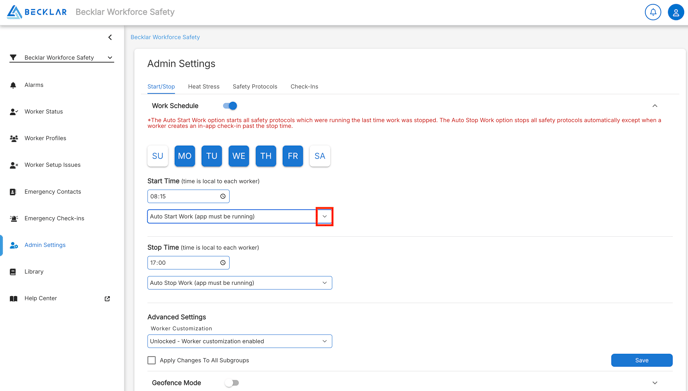
Task: Open the Auto Stop Work dropdown
Action: [240, 283]
